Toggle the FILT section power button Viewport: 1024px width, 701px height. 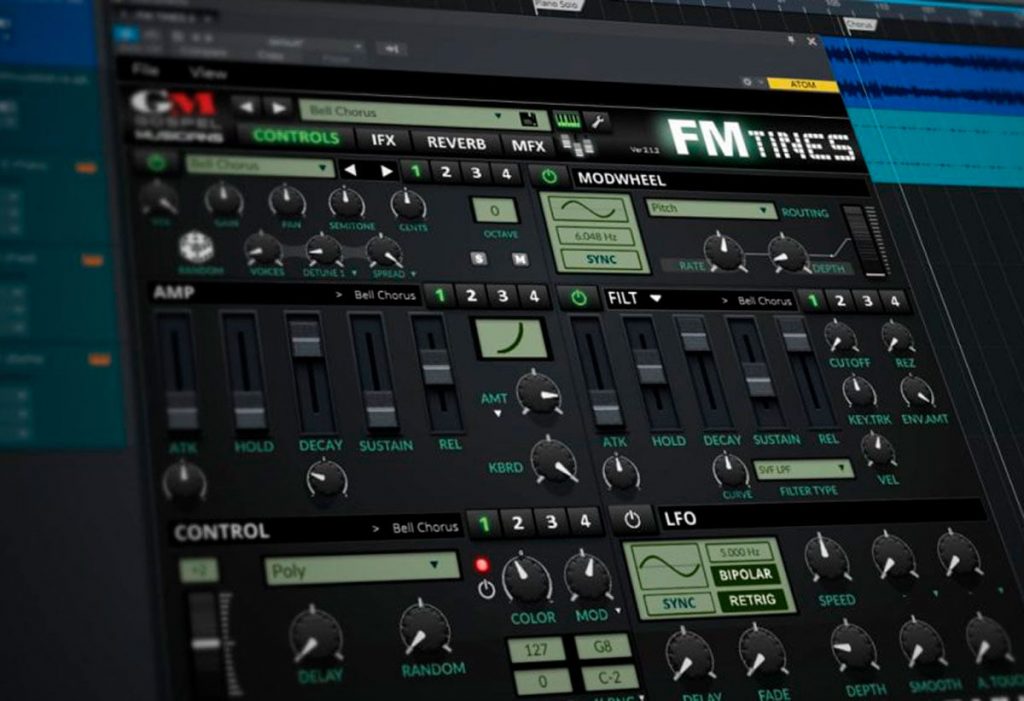(x=579, y=298)
